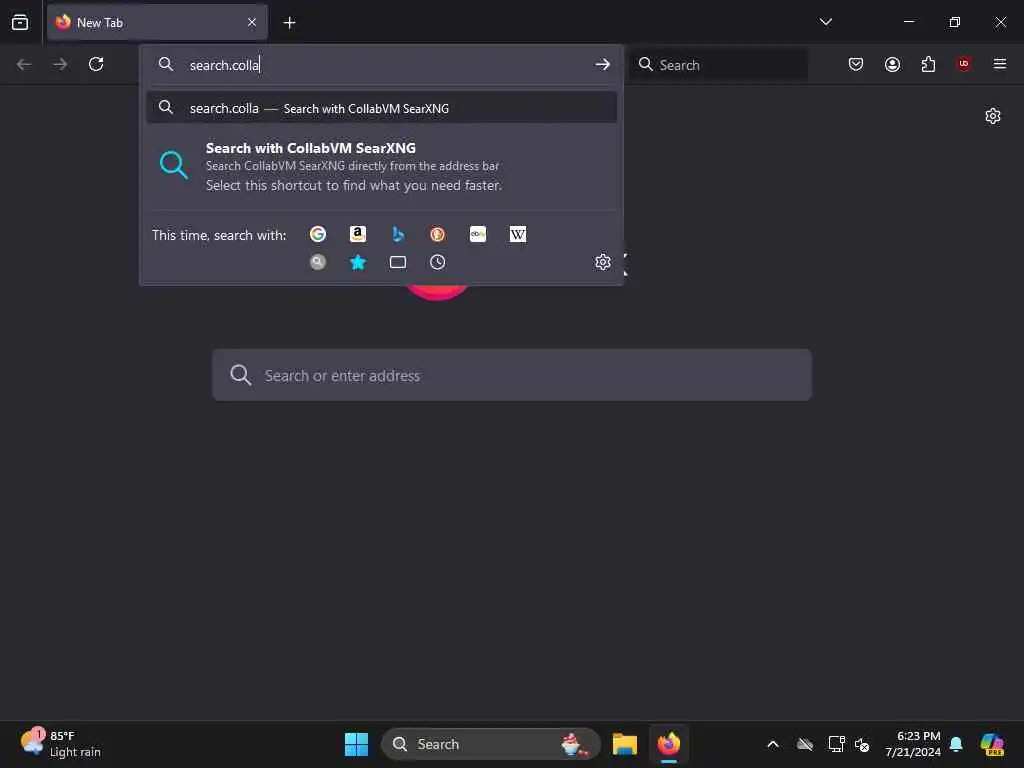Screen dimensions: 1024x768
Task: Show hidden tray icons chevron
Action: pyautogui.click(x=773, y=744)
